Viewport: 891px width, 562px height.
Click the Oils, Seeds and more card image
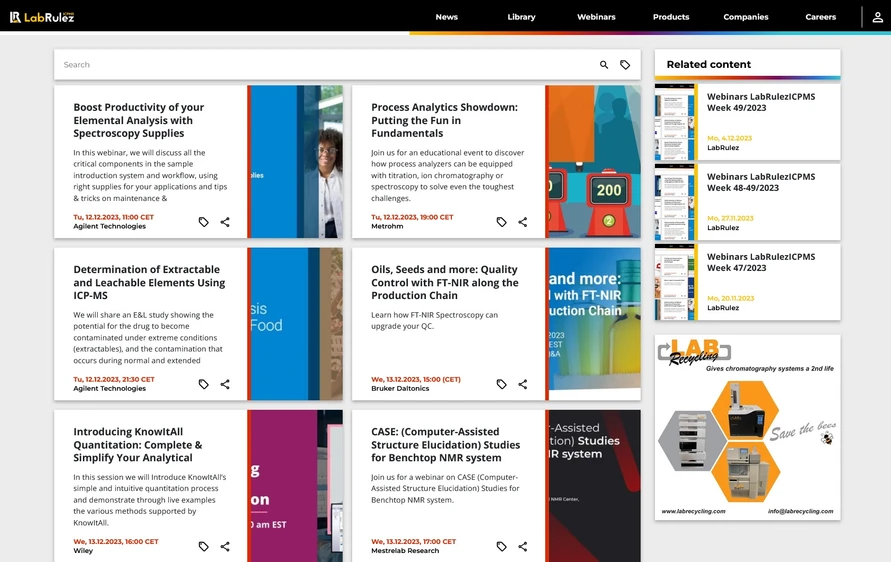coord(593,324)
